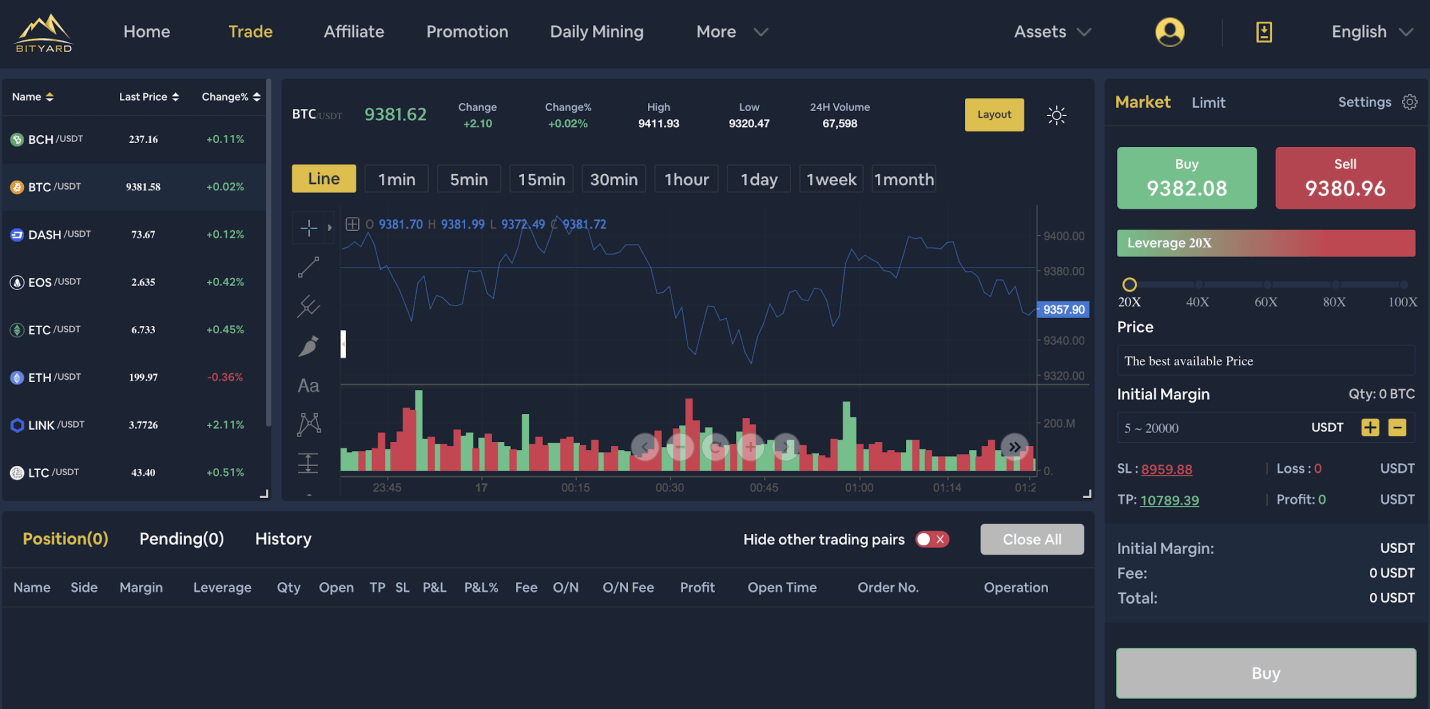Expand the More menu dropdown
Image resolution: width=1430 pixels, height=709 pixels.
click(x=732, y=32)
